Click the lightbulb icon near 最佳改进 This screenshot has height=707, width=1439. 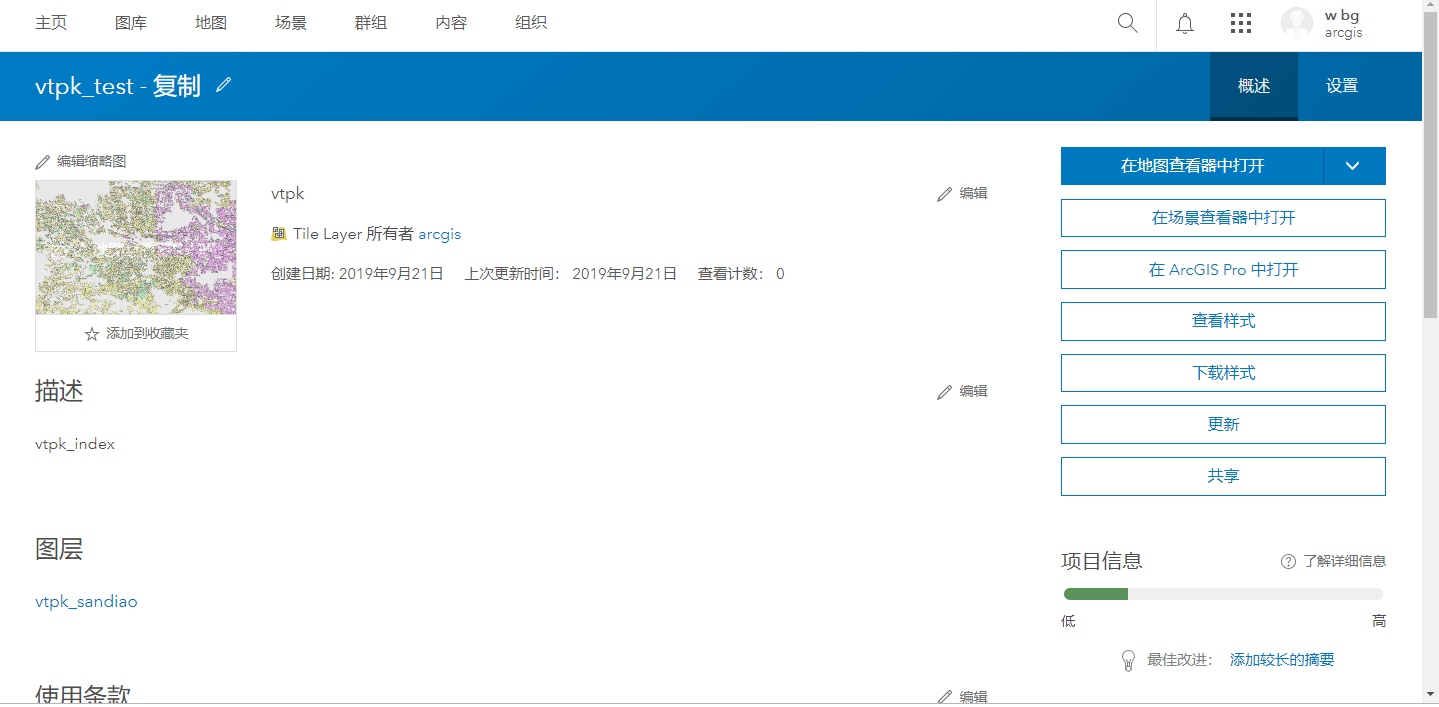point(1128,660)
